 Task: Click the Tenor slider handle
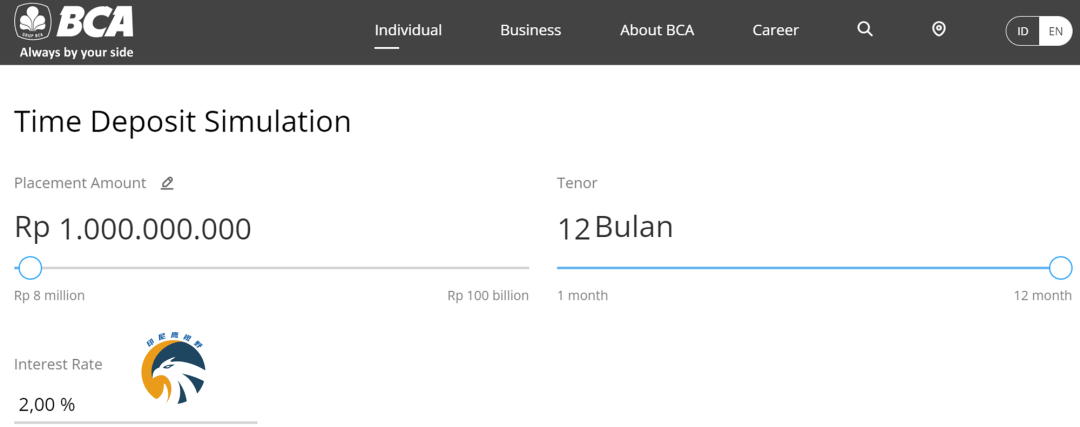1060,268
